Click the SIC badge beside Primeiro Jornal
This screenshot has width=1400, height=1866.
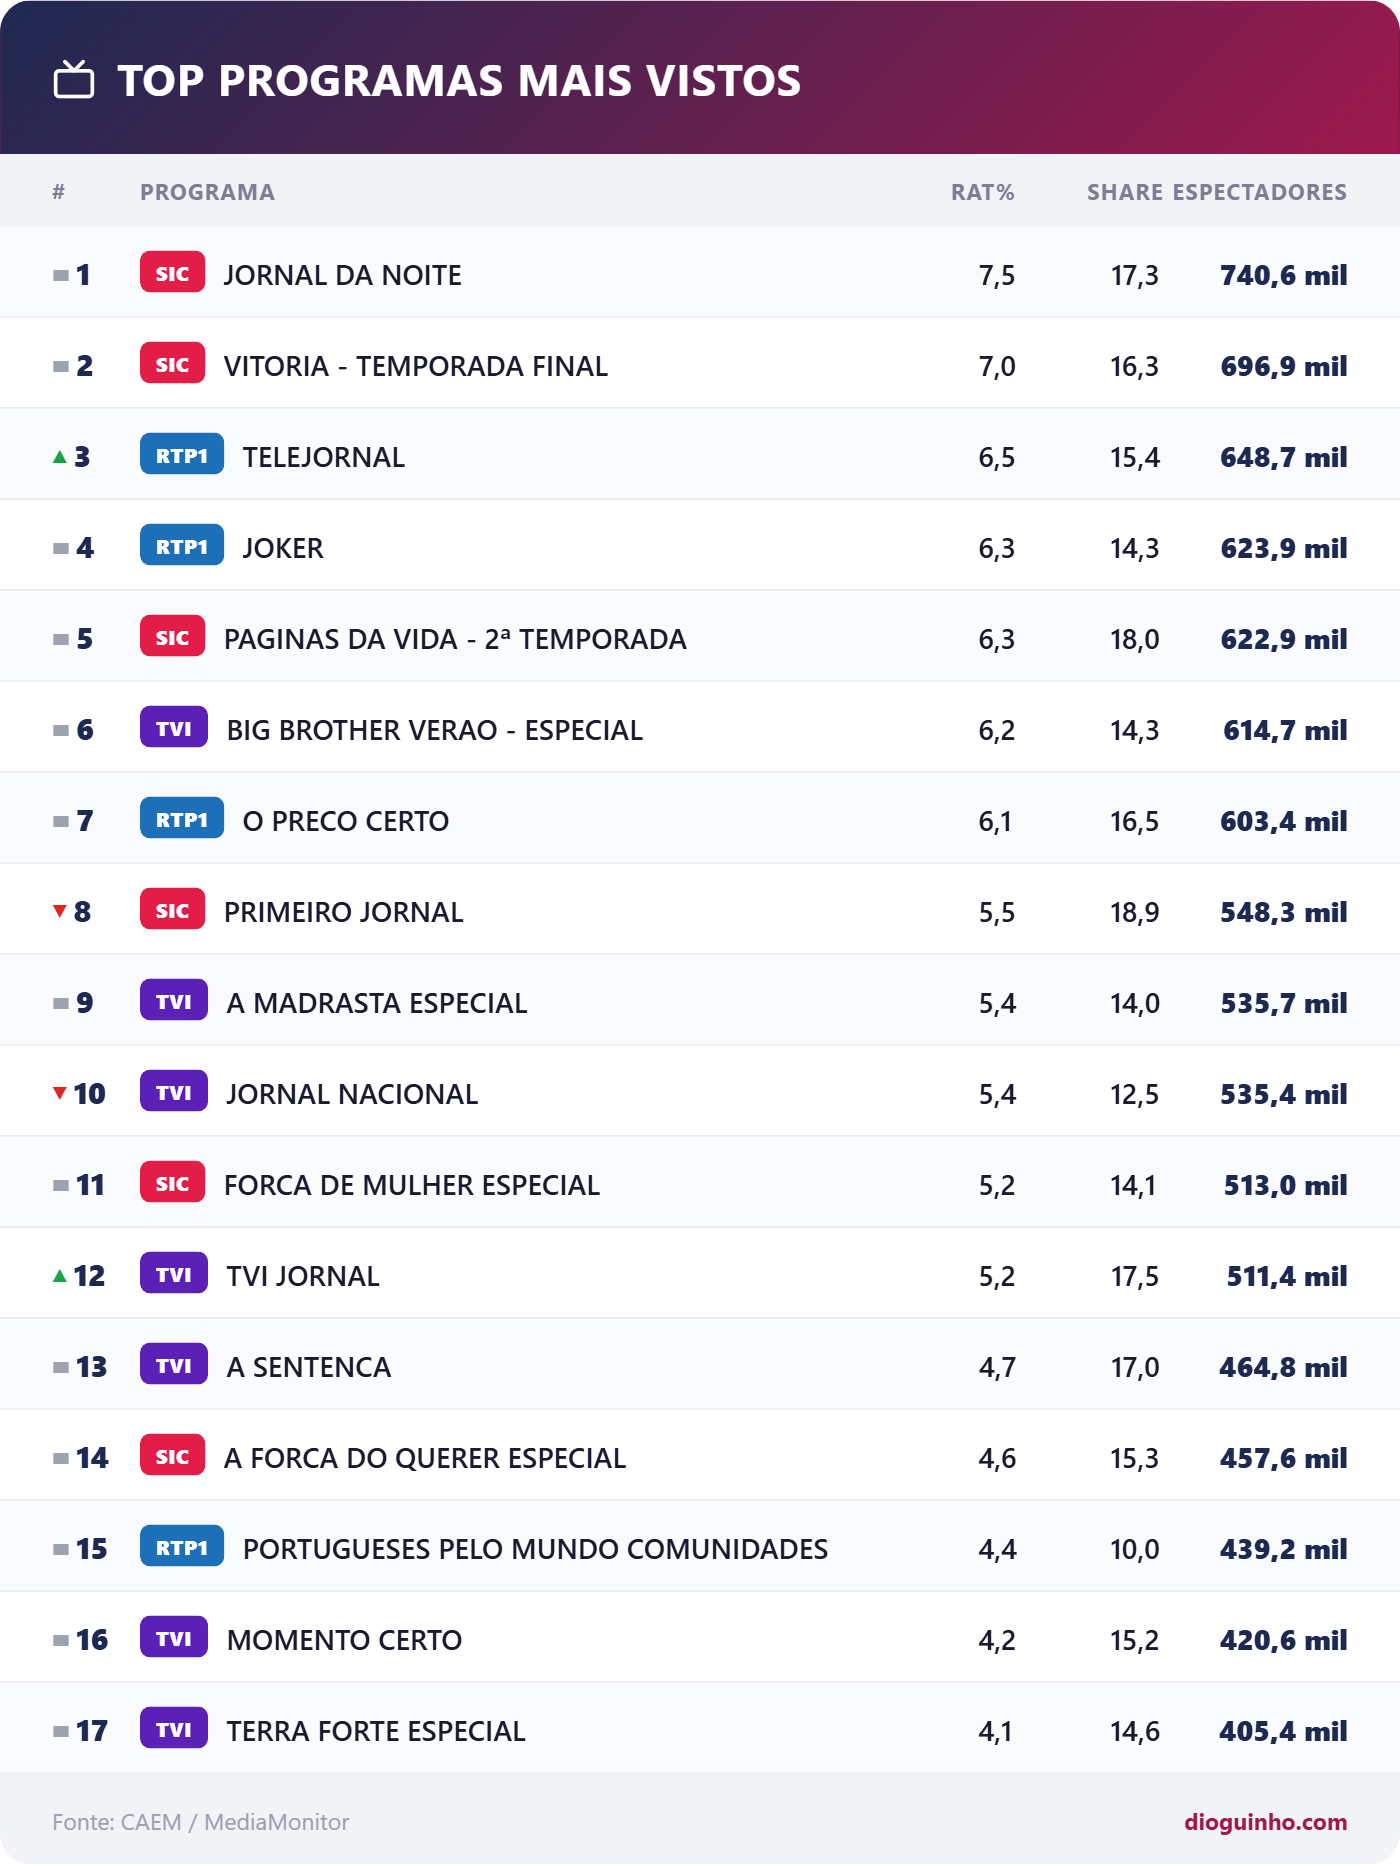pyautogui.click(x=172, y=910)
